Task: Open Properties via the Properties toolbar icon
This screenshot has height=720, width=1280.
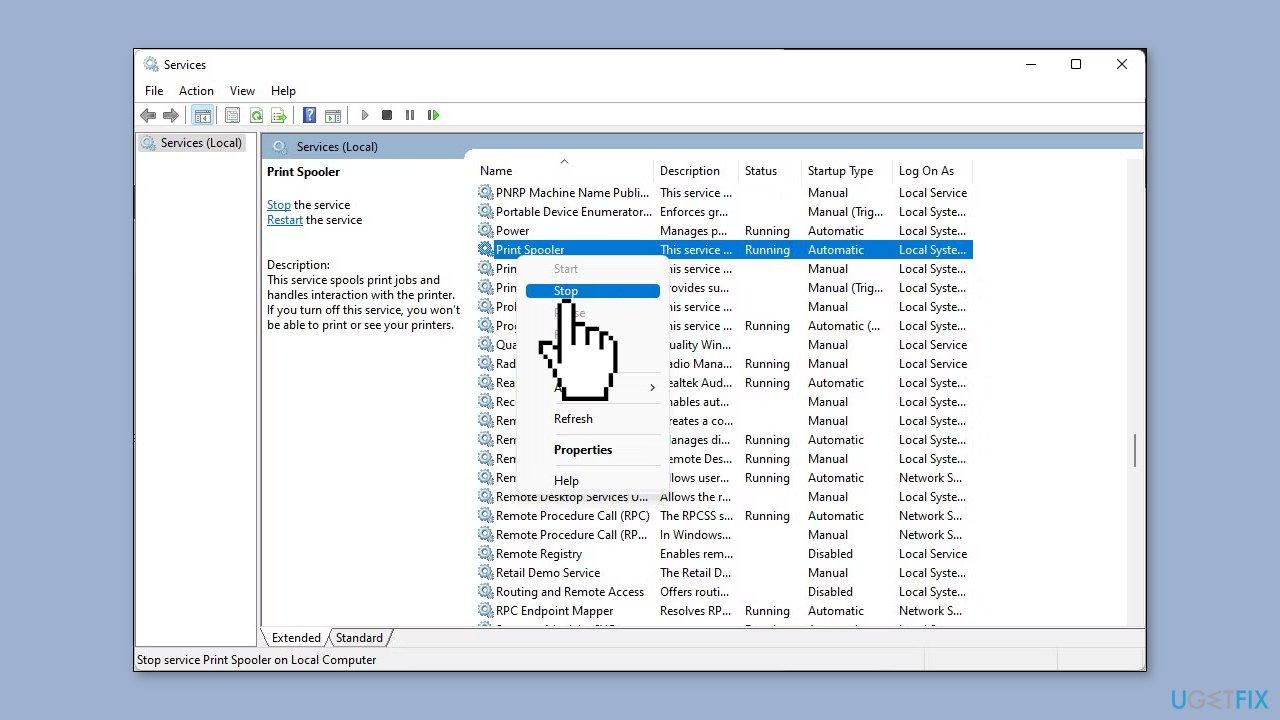Action: 232,115
